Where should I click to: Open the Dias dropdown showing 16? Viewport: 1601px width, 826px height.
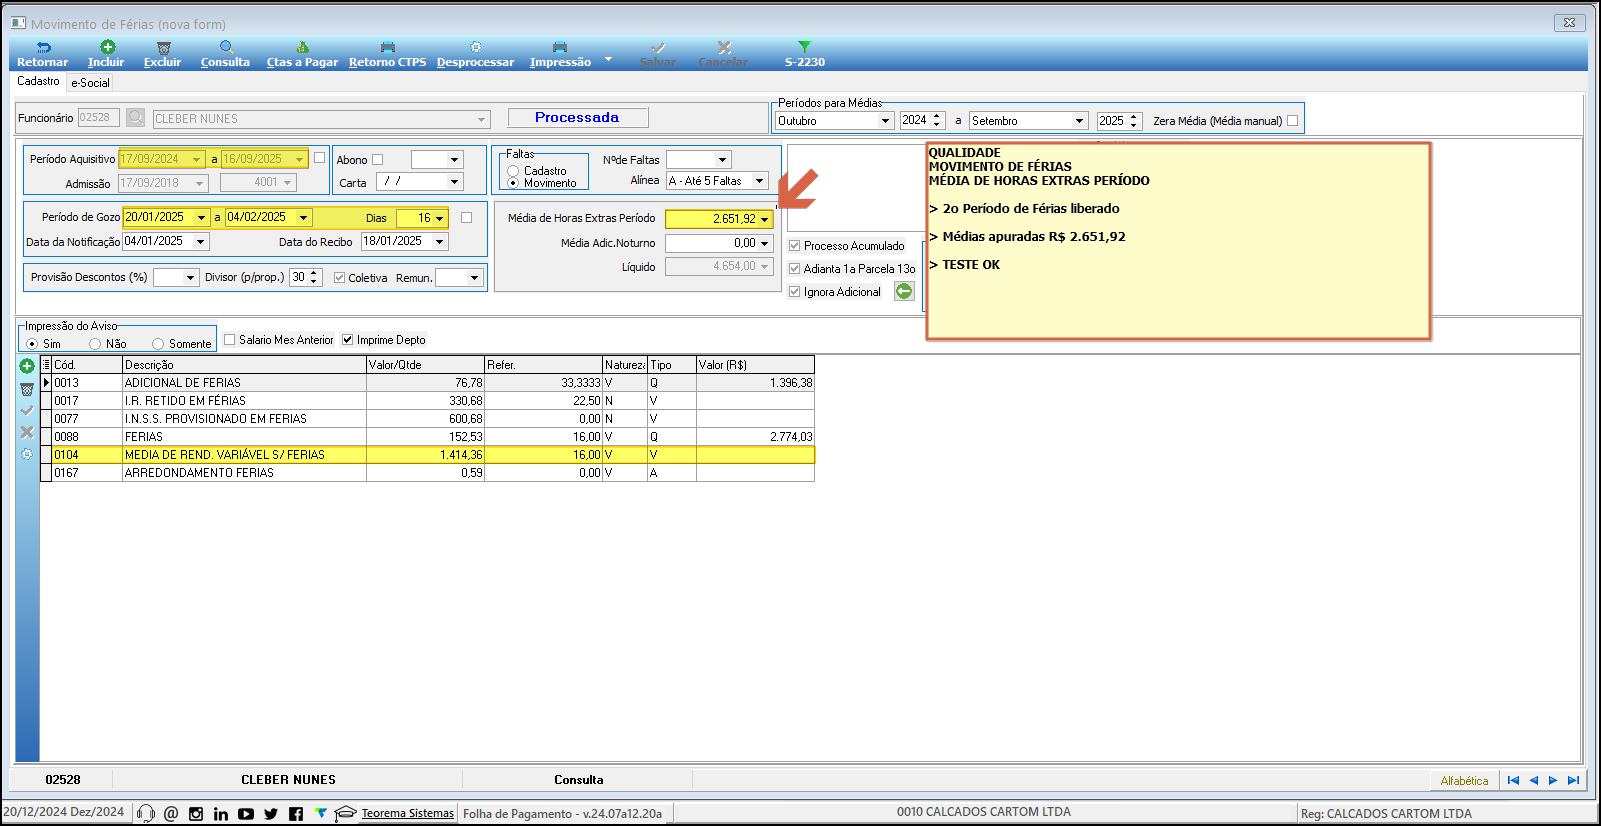pyautogui.click(x=439, y=218)
